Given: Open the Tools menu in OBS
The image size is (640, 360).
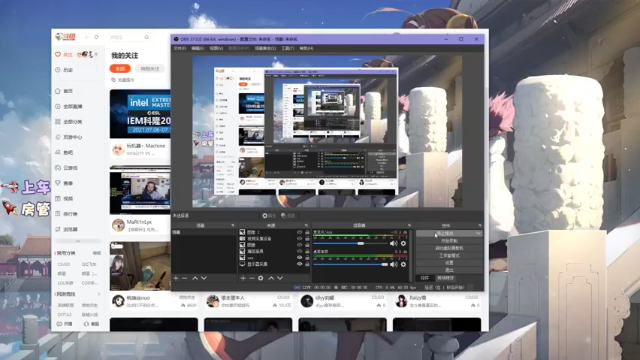Looking at the screenshot, I should [288, 48].
